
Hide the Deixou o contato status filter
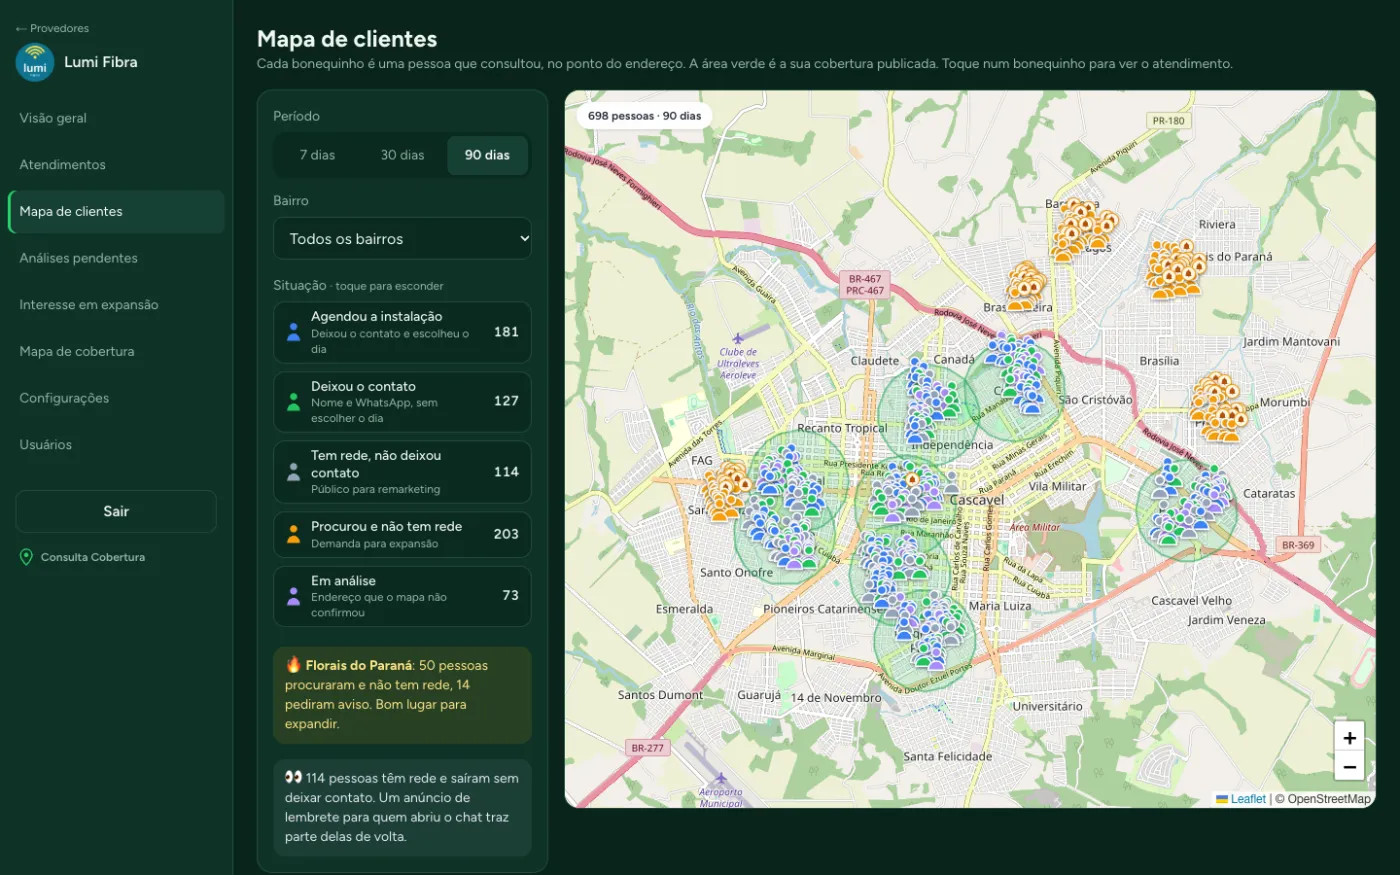click(x=402, y=402)
